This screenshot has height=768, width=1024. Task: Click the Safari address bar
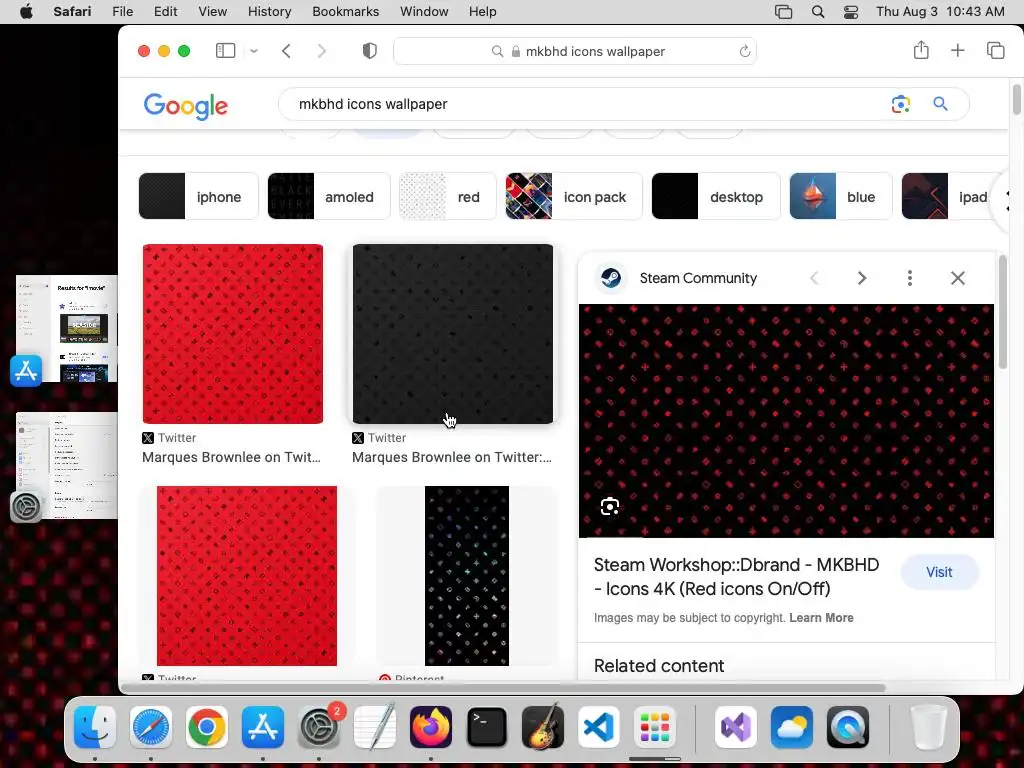pos(575,51)
